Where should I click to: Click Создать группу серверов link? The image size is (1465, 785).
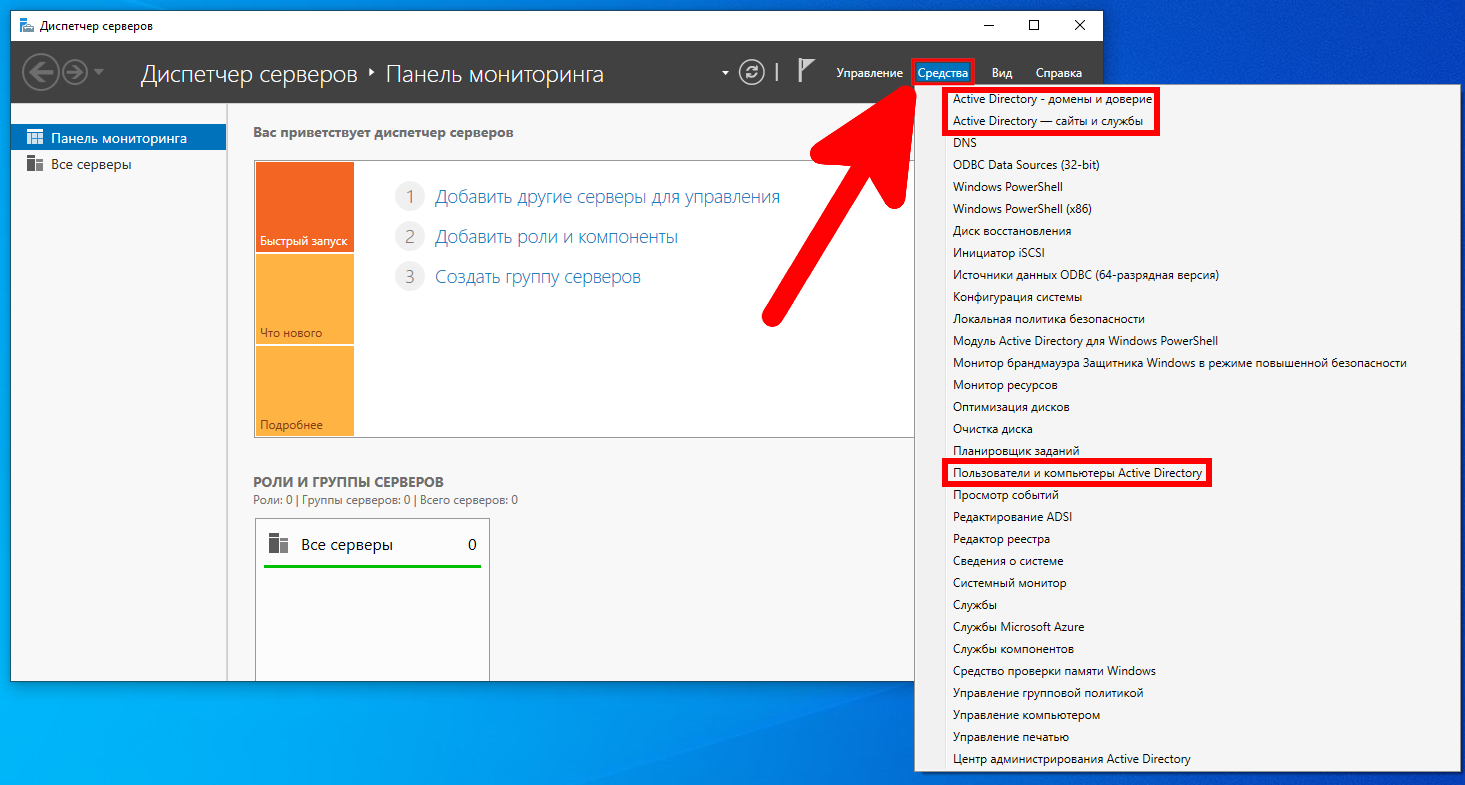[x=538, y=277]
